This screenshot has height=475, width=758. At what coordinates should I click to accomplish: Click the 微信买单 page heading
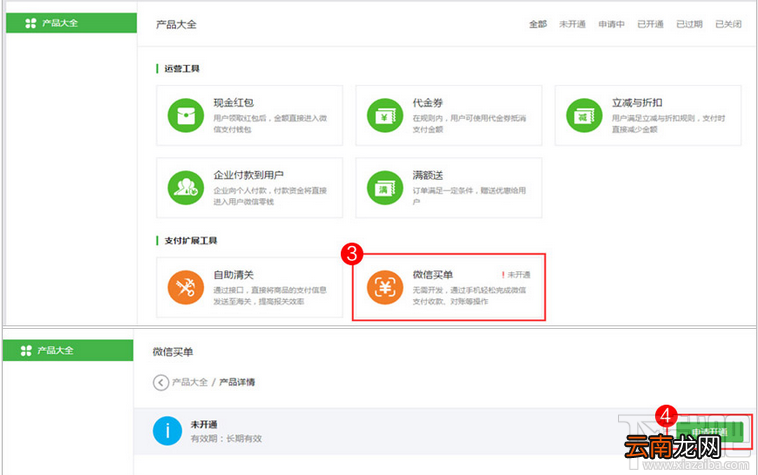pos(173,352)
